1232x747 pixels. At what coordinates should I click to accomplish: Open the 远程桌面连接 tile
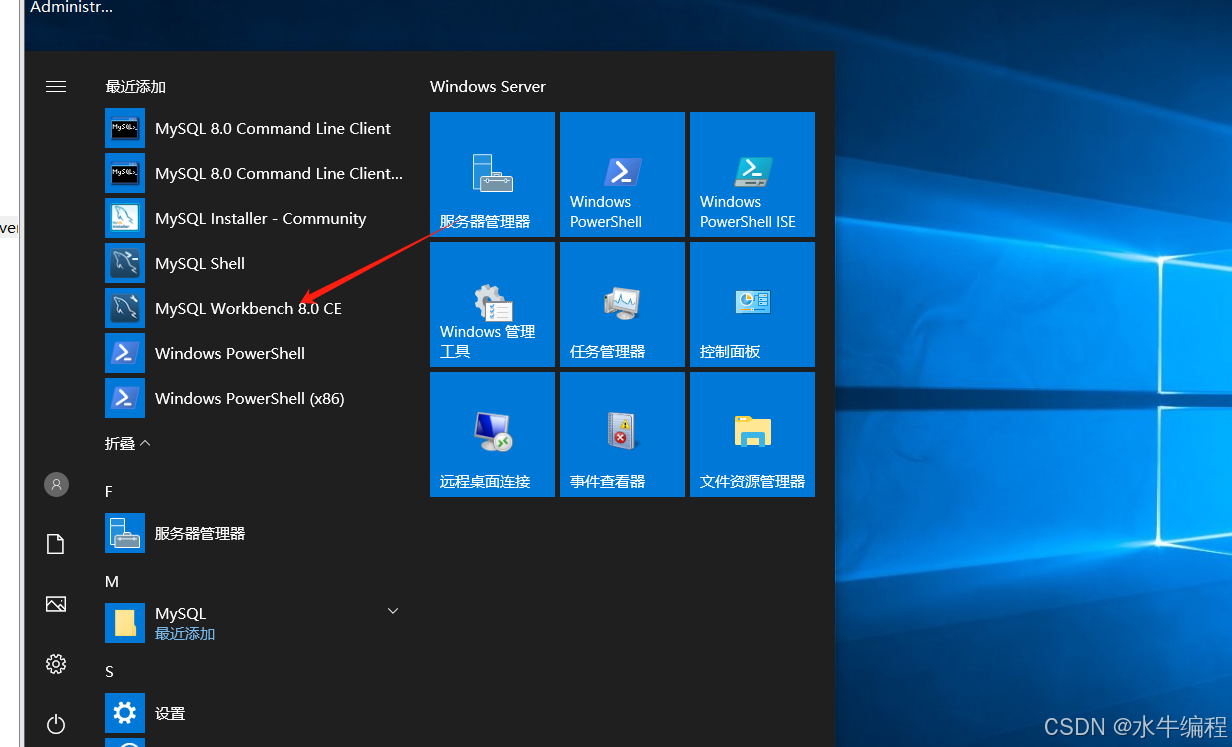[x=492, y=434]
